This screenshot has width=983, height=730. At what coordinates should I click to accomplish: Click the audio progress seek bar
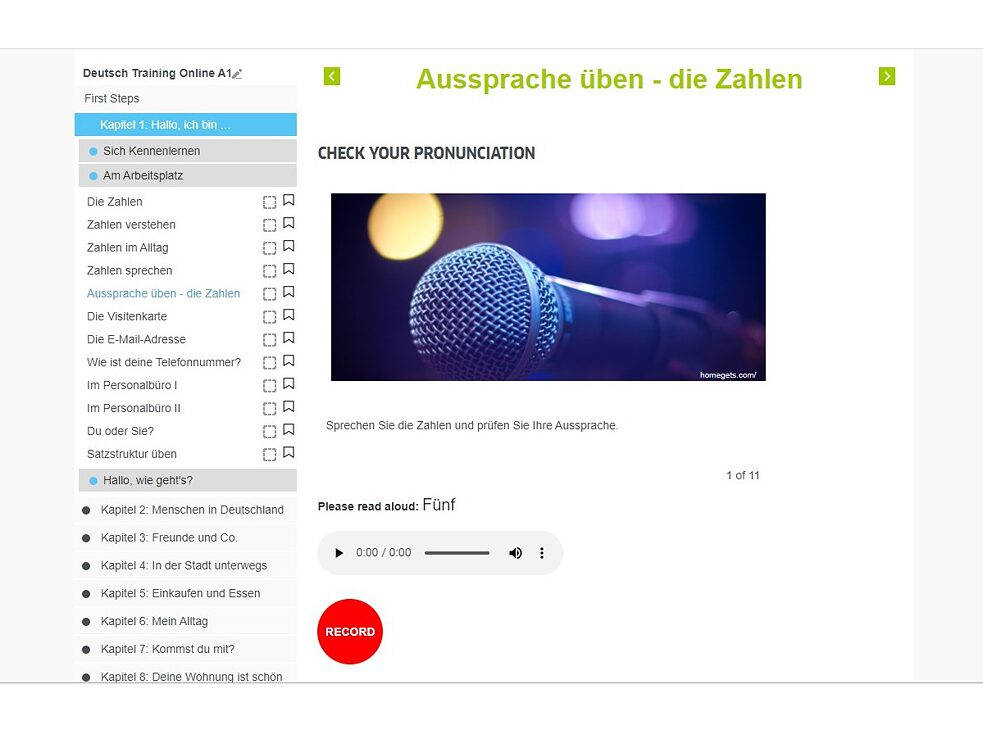coord(457,553)
